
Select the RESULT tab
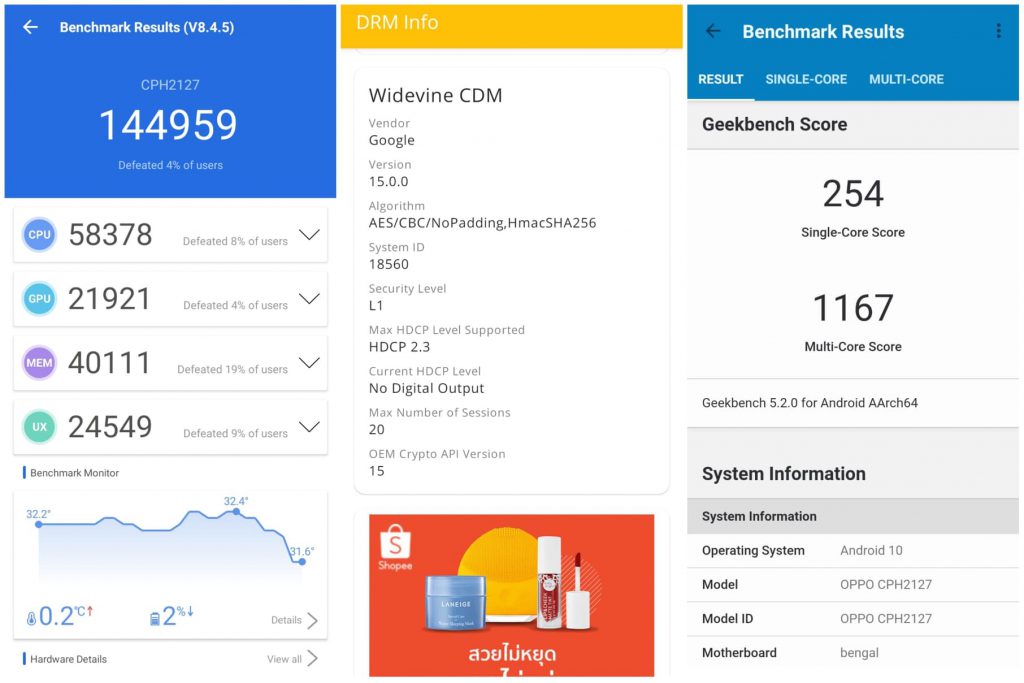[x=720, y=79]
